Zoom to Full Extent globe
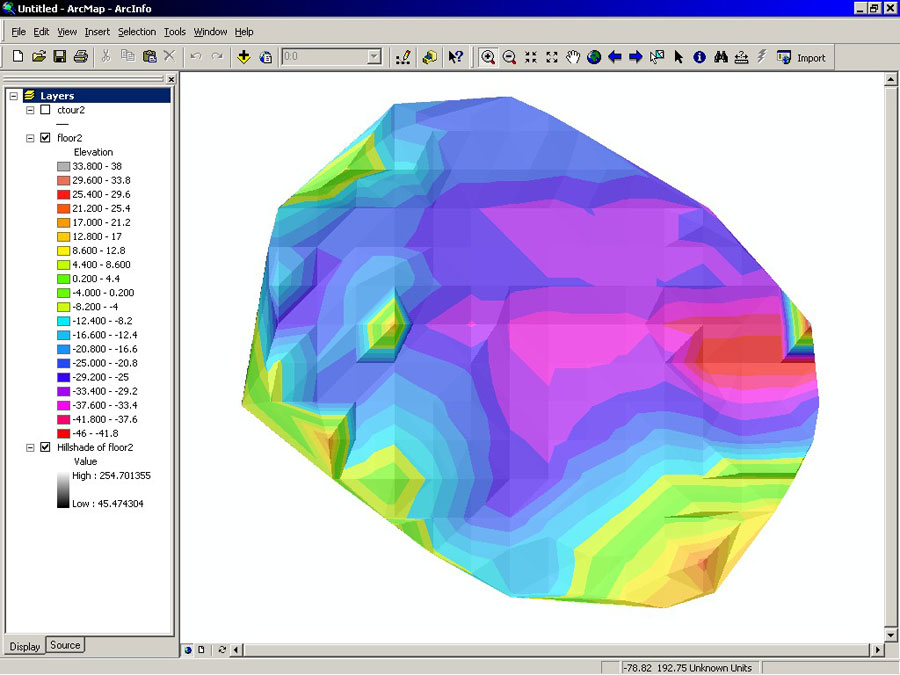The height and width of the screenshot is (675, 900). coord(594,57)
